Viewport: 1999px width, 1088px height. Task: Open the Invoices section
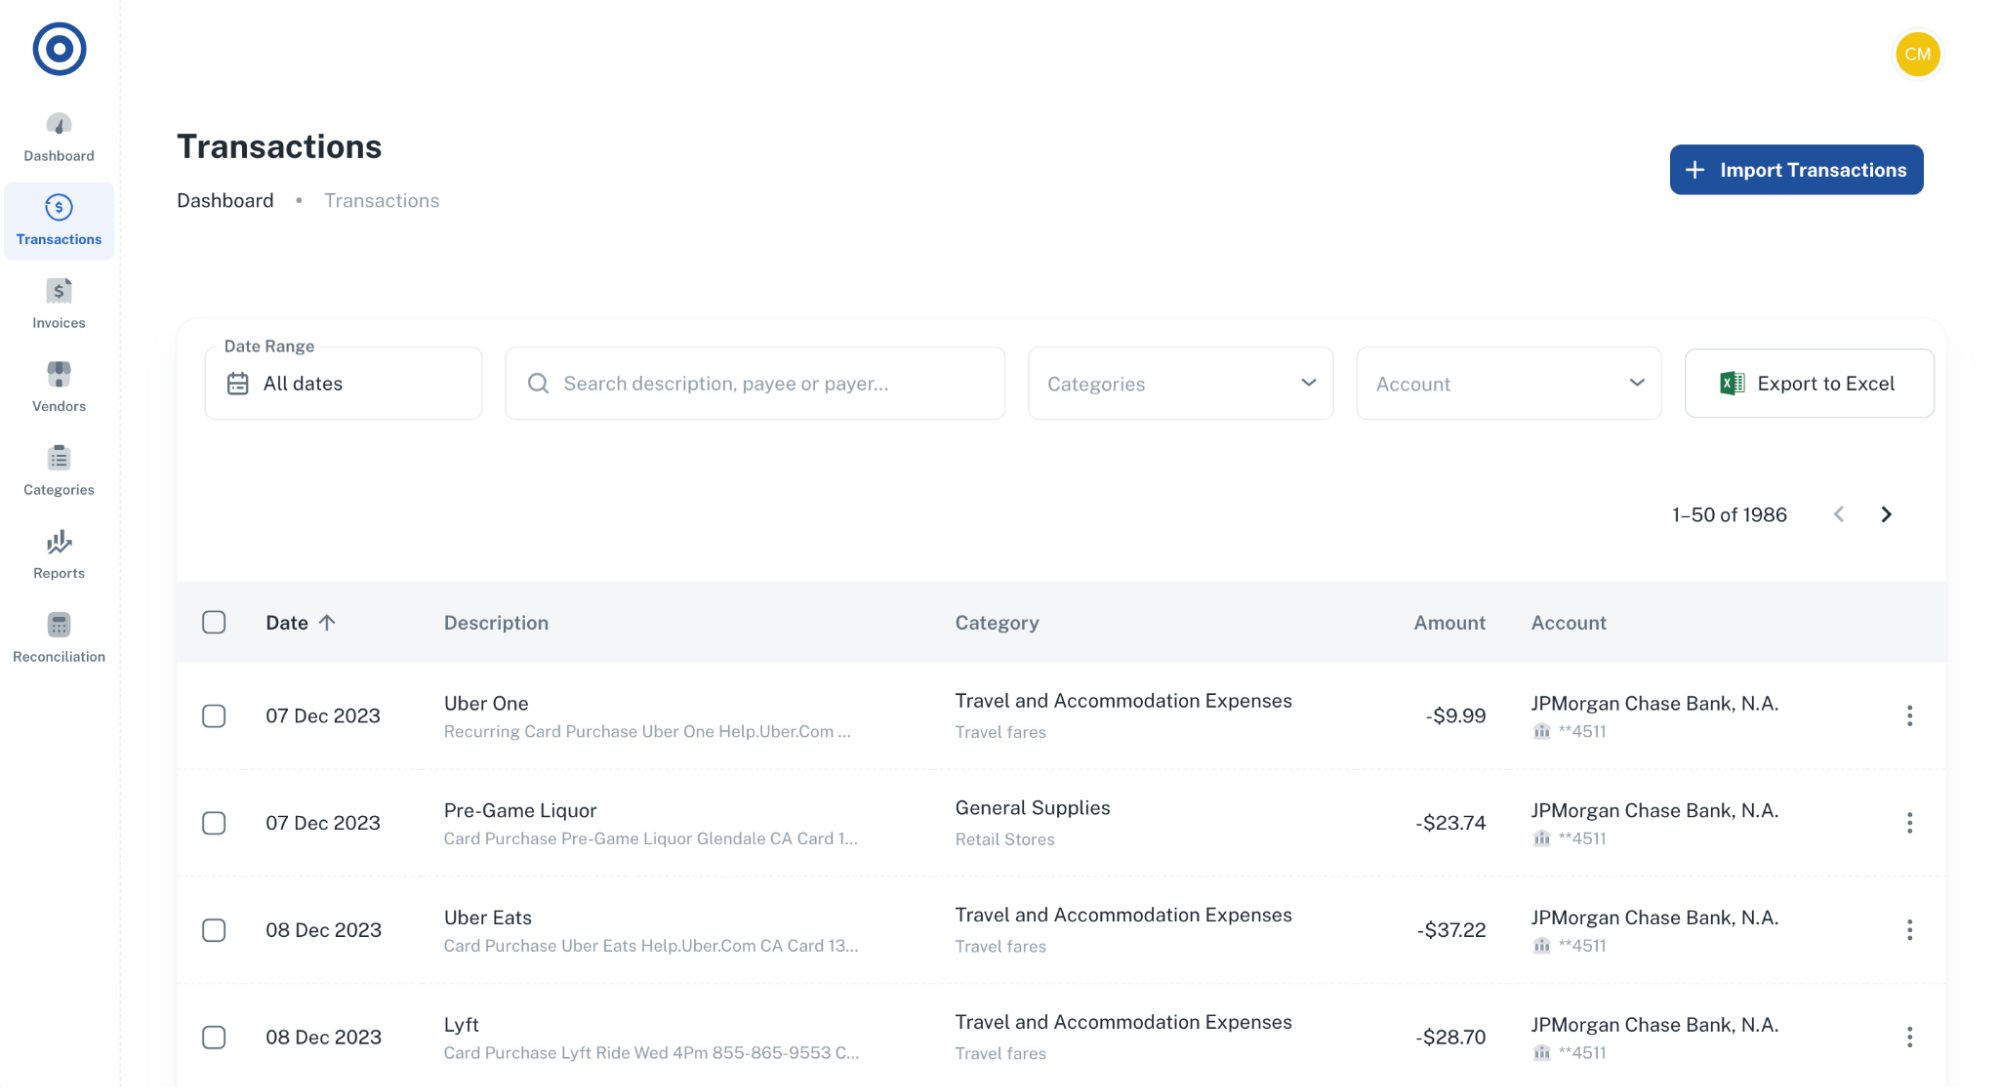click(59, 303)
